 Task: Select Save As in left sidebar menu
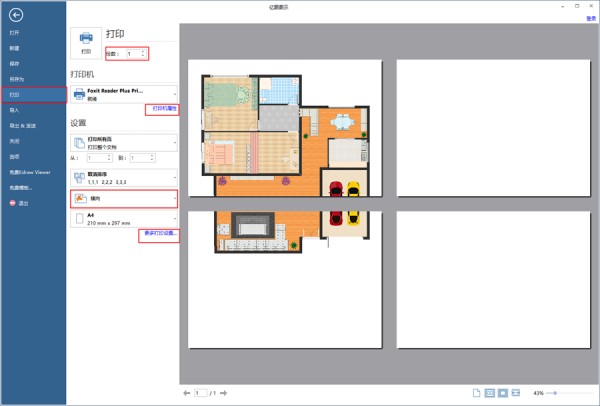16,78
